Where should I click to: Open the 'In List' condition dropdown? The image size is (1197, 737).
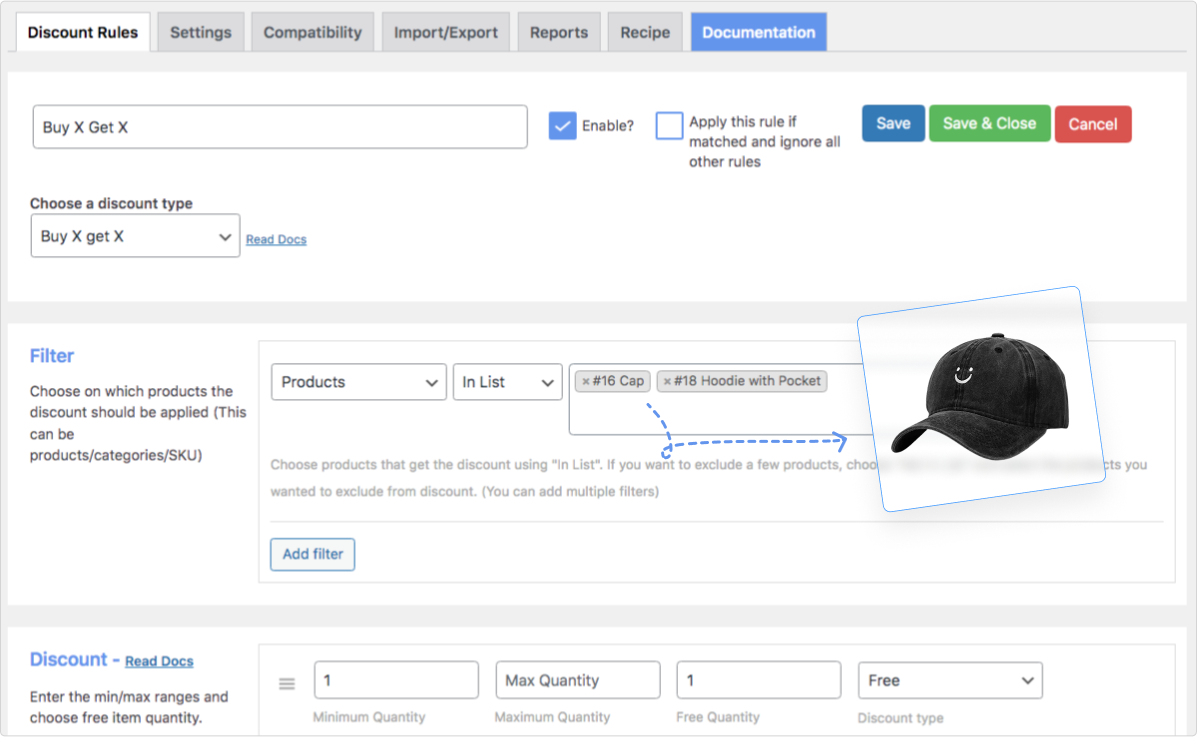point(508,382)
